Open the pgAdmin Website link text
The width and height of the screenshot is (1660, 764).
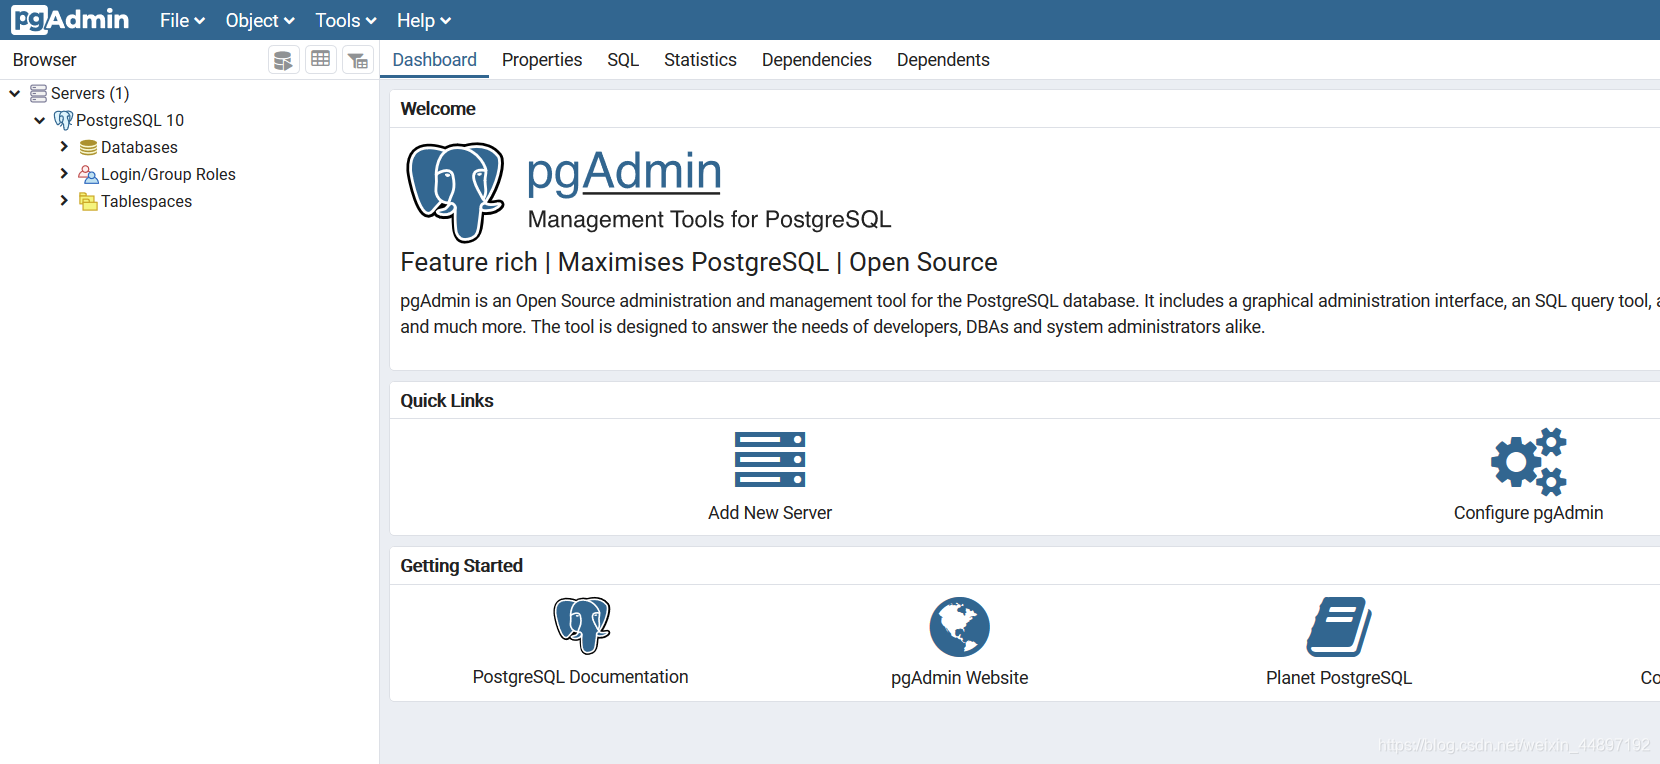pyautogui.click(x=960, y=678)
